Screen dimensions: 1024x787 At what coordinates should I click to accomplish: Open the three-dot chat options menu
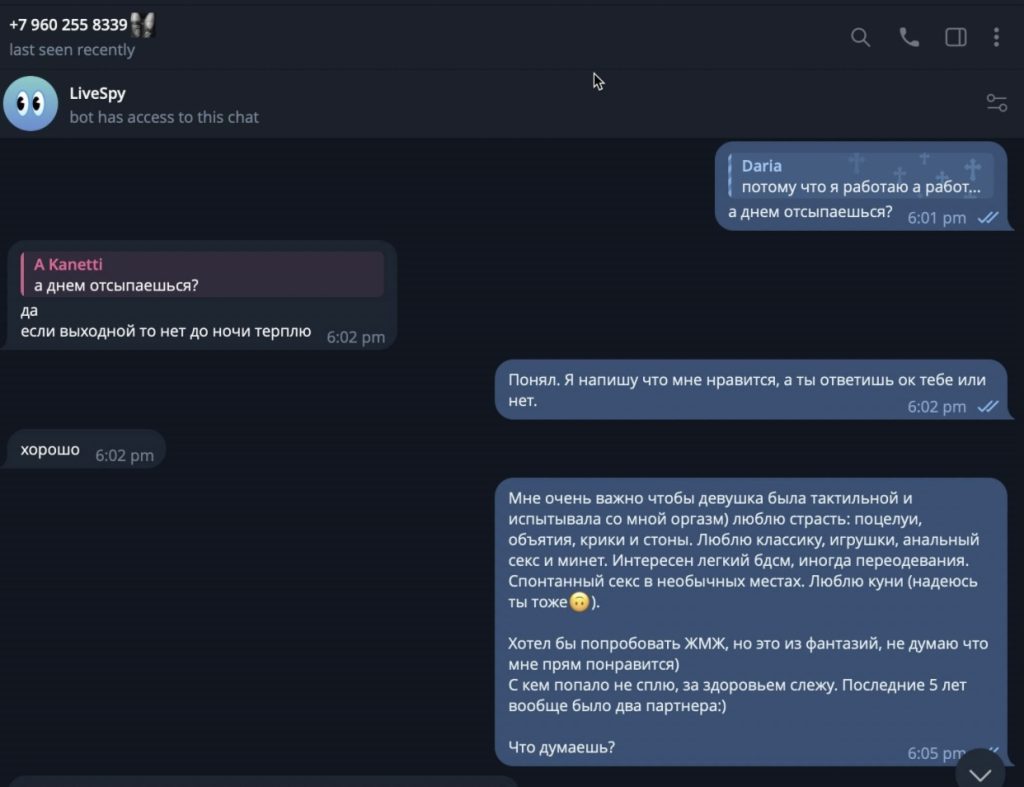point(996,37)
